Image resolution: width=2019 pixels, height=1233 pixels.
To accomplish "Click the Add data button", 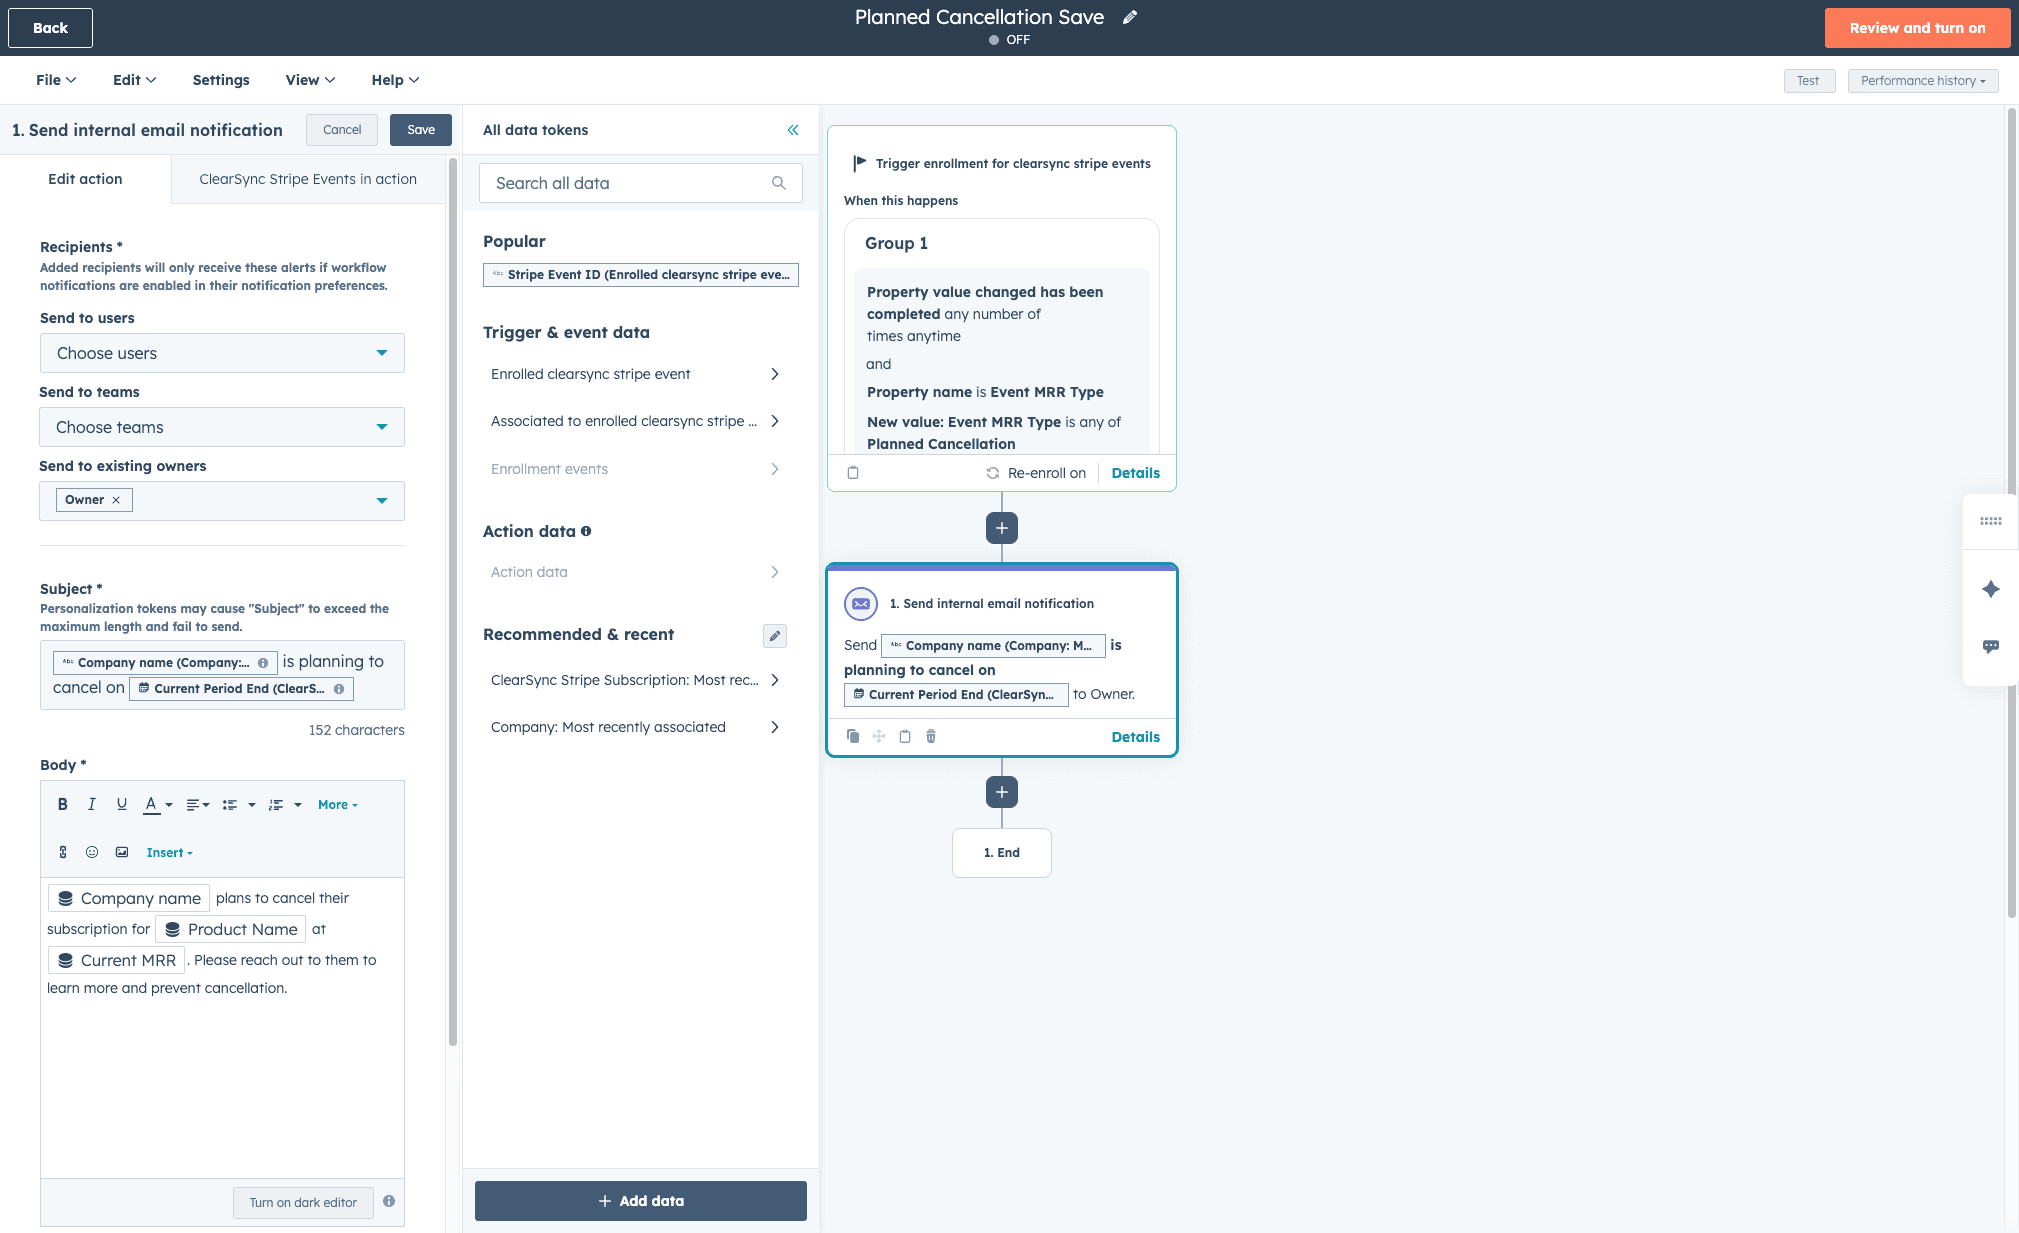I will click(x=641, y=1201).
